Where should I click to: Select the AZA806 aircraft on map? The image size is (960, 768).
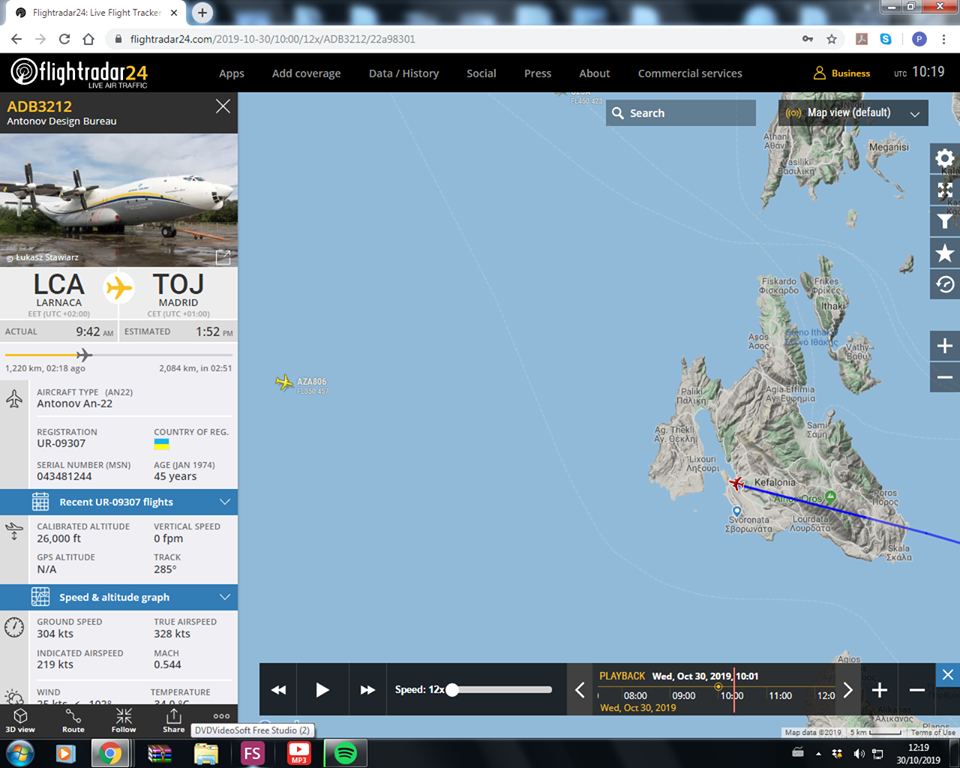283,382
